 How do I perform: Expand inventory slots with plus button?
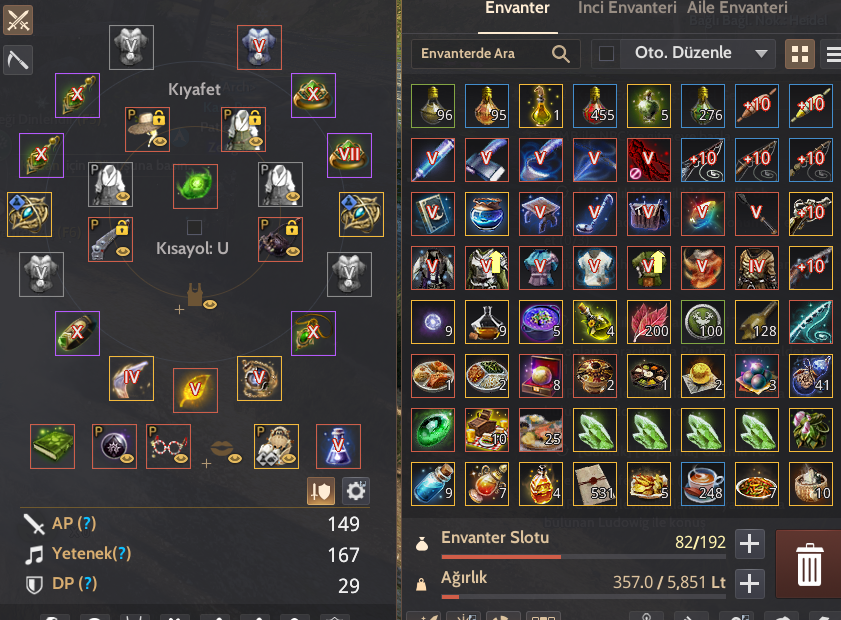pos(749,543)
